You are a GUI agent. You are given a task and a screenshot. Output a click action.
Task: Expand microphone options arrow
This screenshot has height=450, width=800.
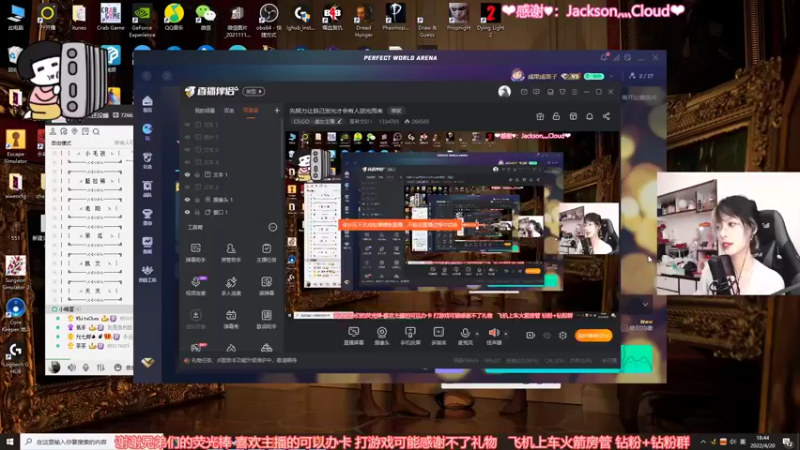pos(477,334)
